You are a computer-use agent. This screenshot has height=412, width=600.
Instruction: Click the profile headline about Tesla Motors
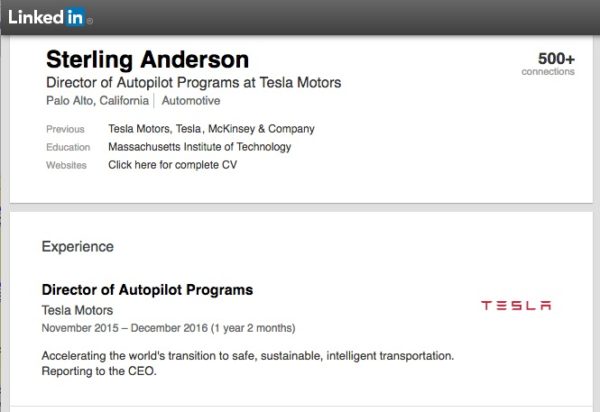[194, 83]
